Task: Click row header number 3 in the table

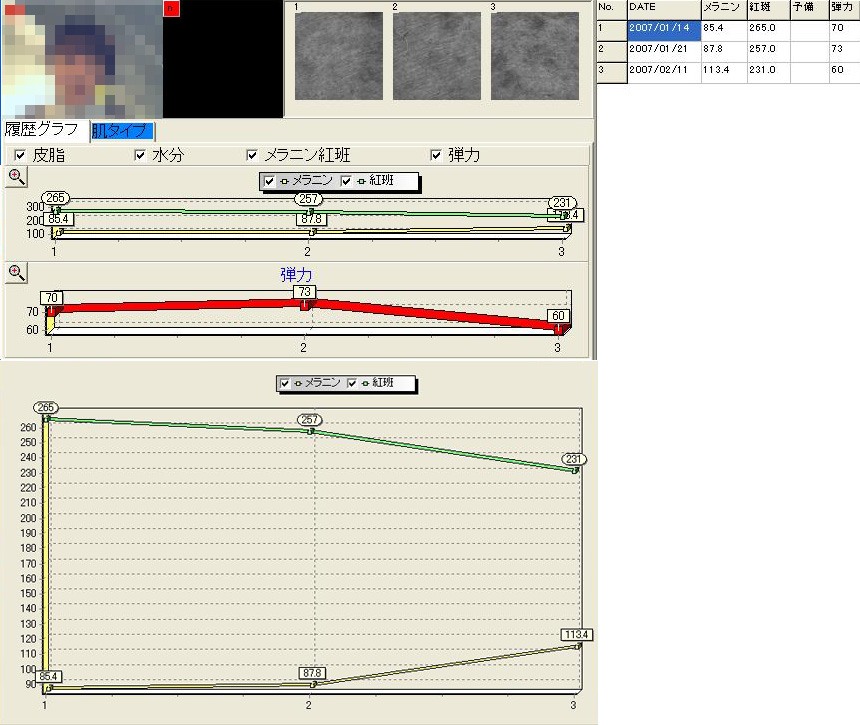Action: tap(612, 72)
